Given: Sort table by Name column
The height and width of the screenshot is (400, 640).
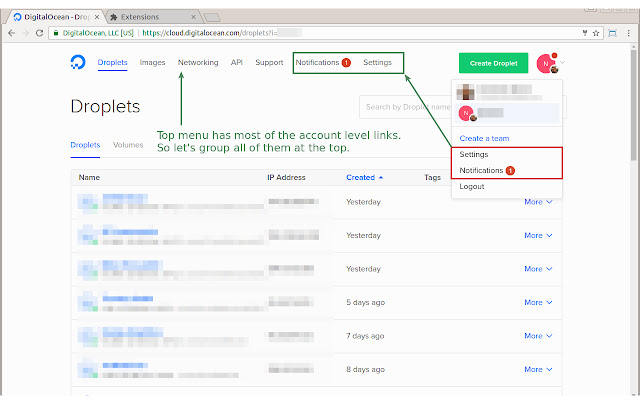Looking at the screenshot, I should click(89, 178).
